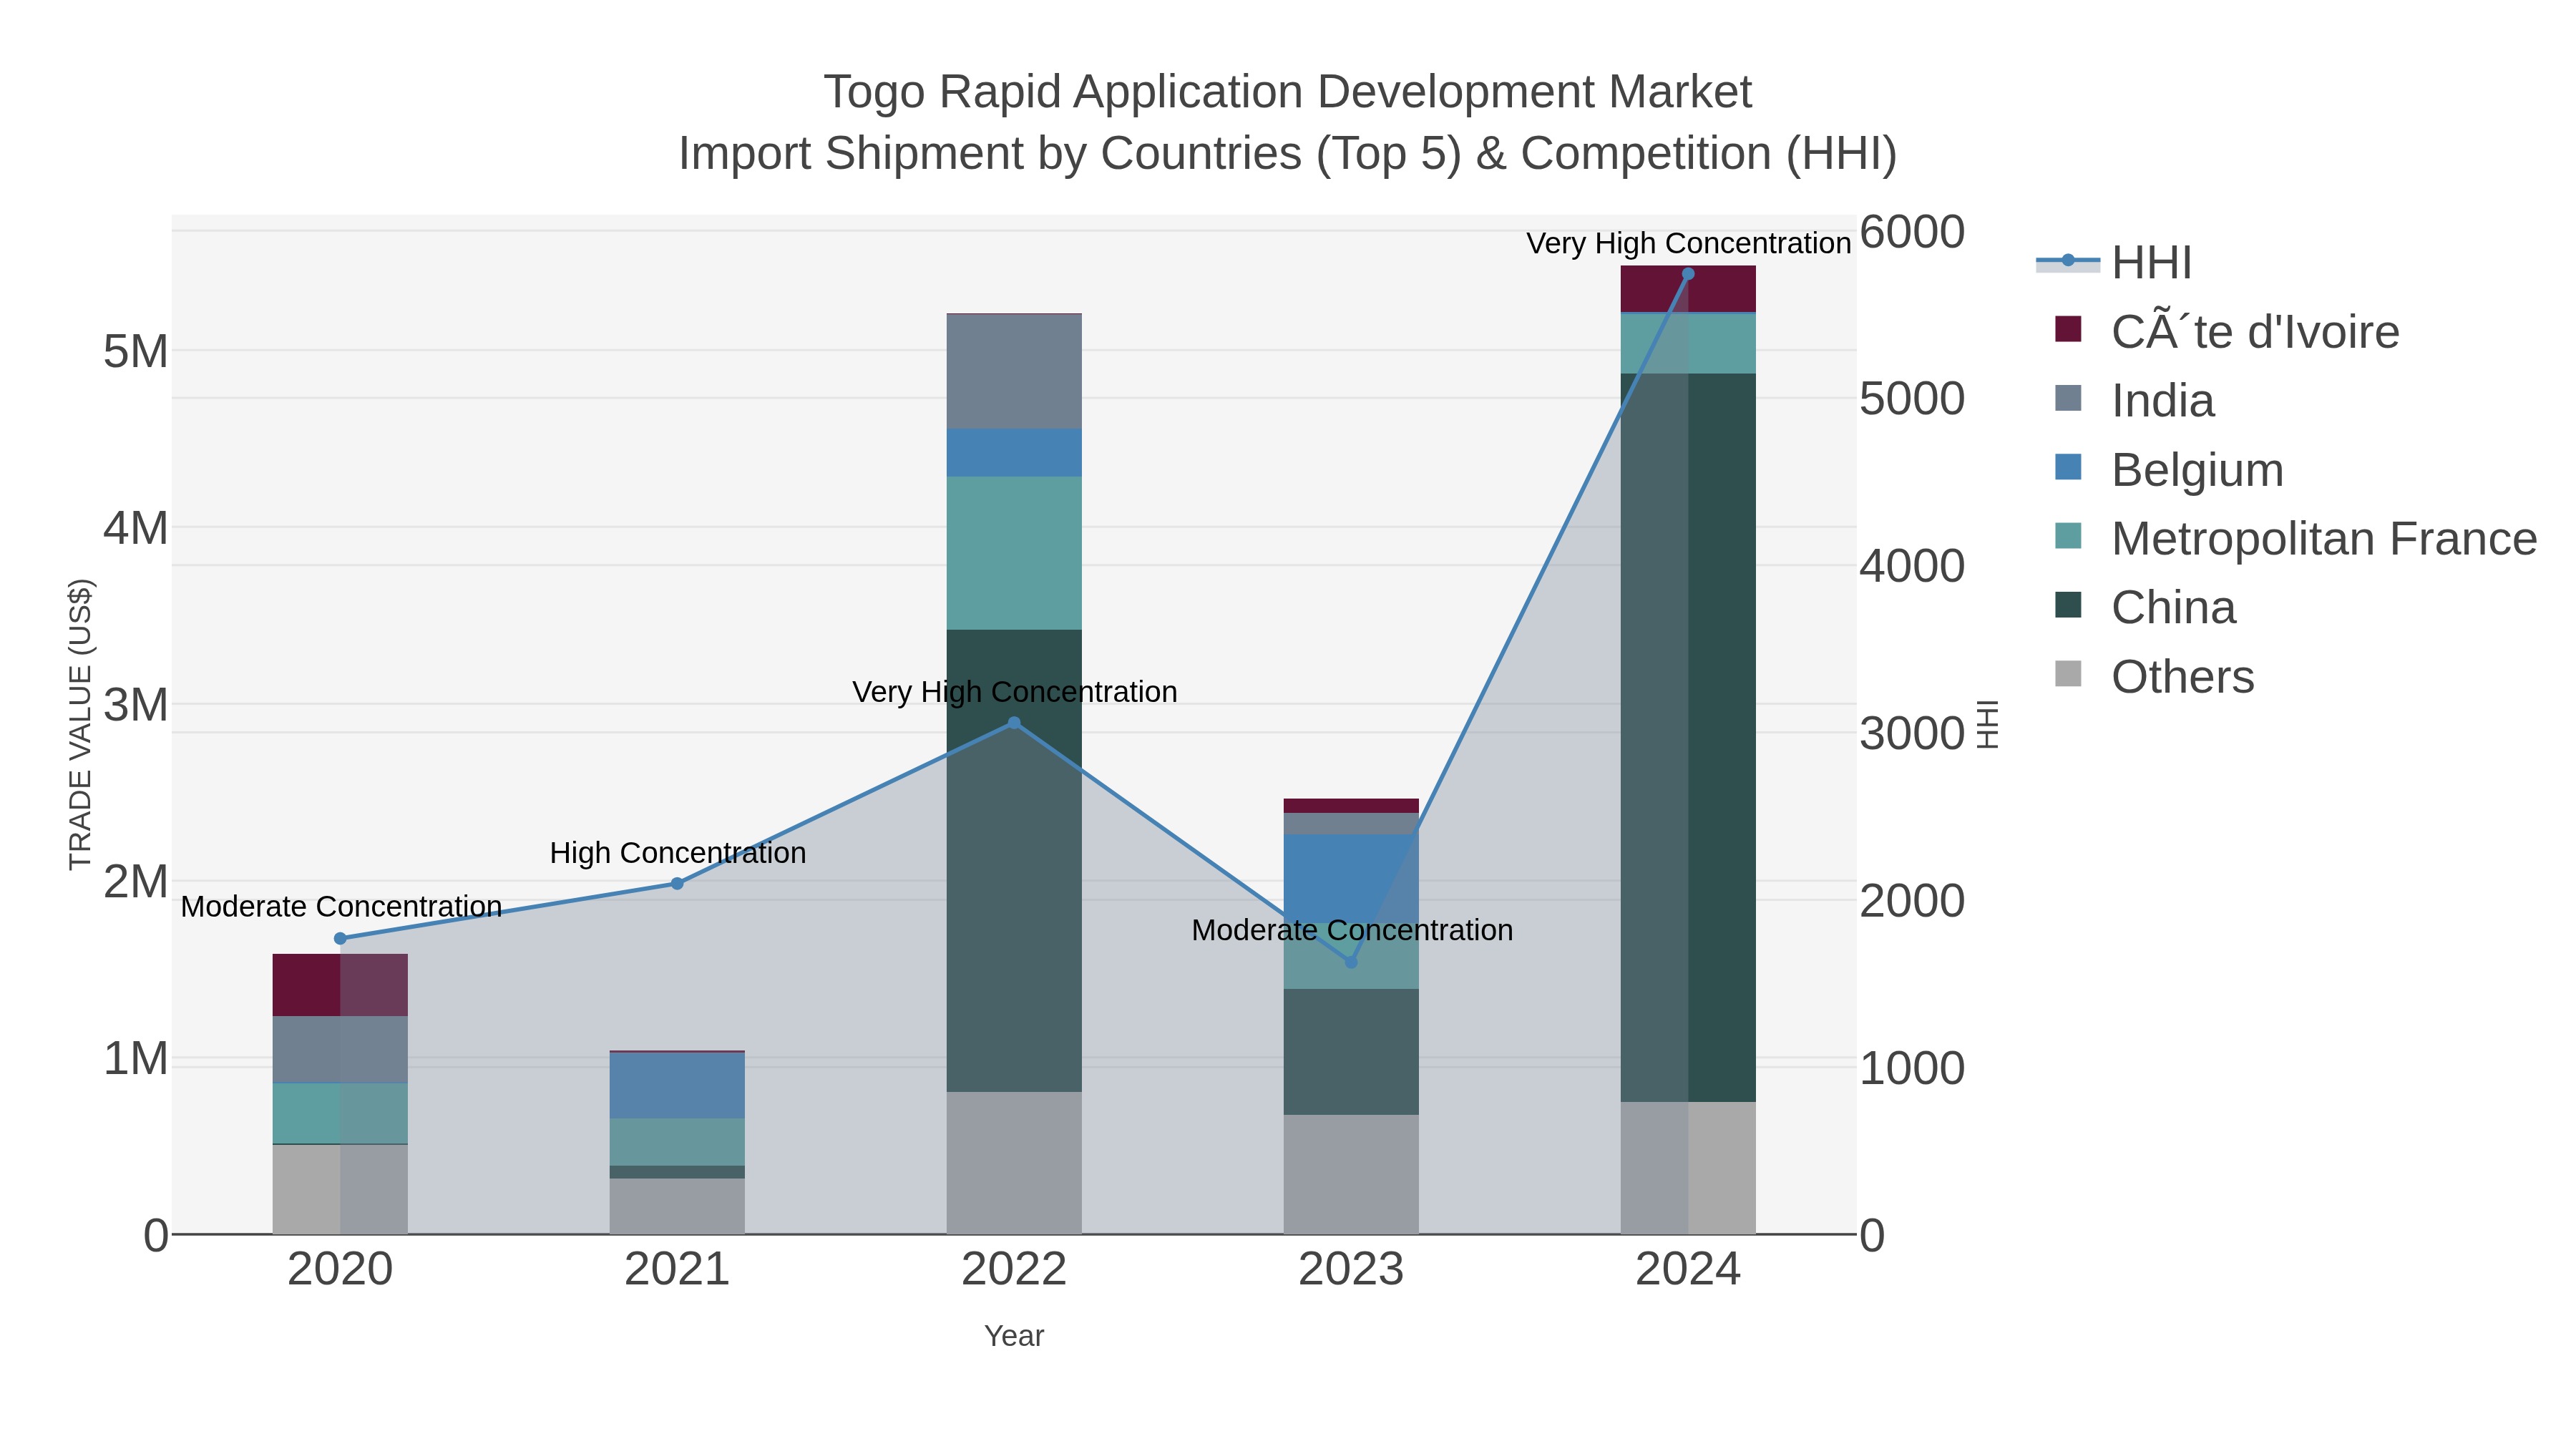Click the Others segment of the 2022 bar
This screenshot has height=1449, width=2576.
click(x=1014, y=1163)
